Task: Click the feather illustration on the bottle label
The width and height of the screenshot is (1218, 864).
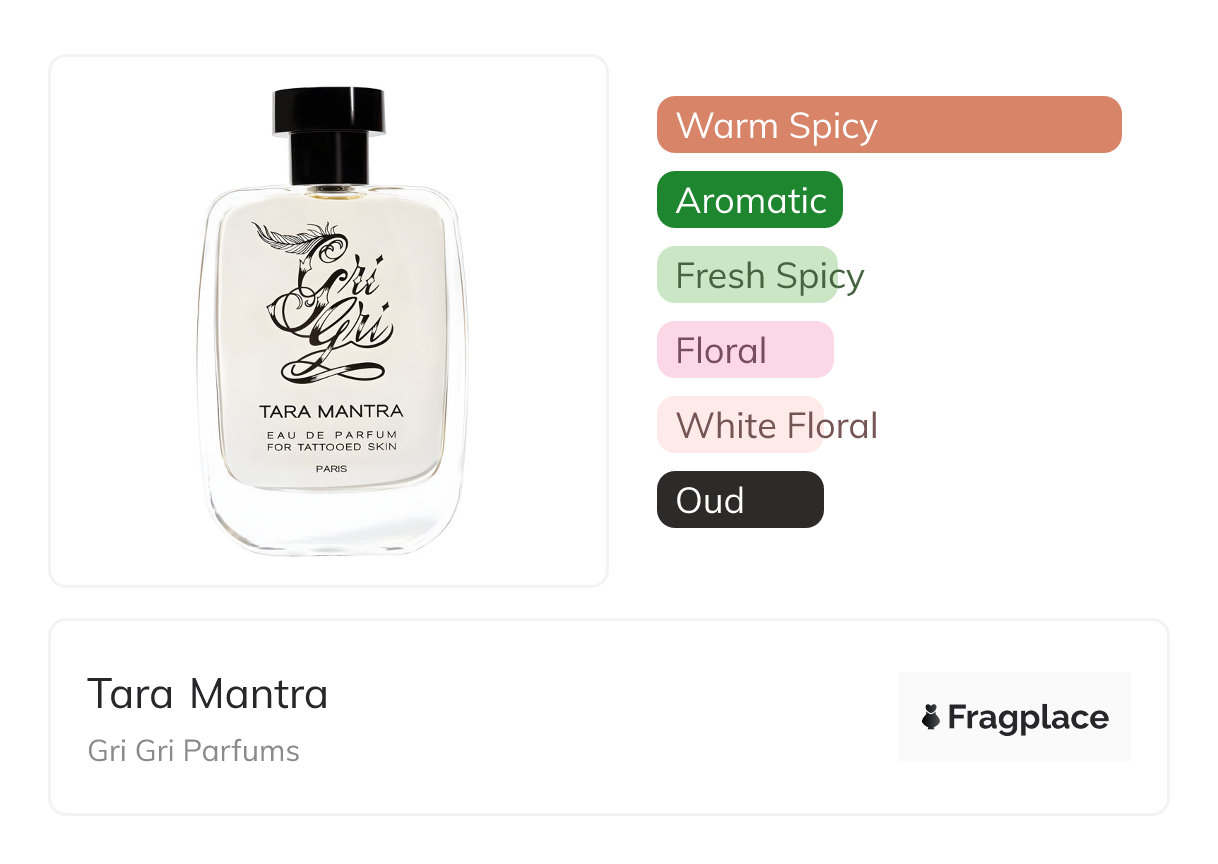Action: coord(287,238)
